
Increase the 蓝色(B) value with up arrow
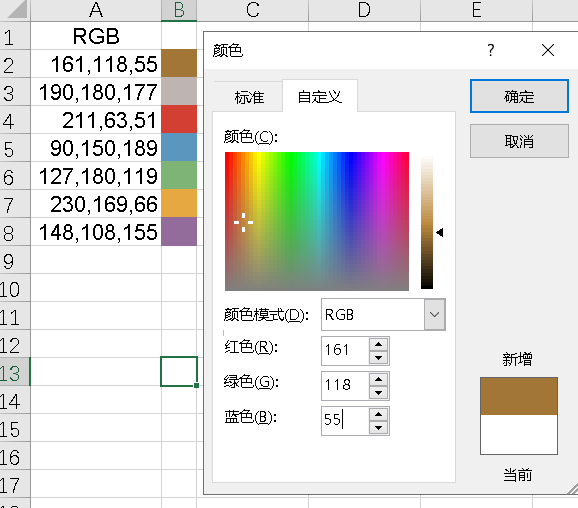379,415
